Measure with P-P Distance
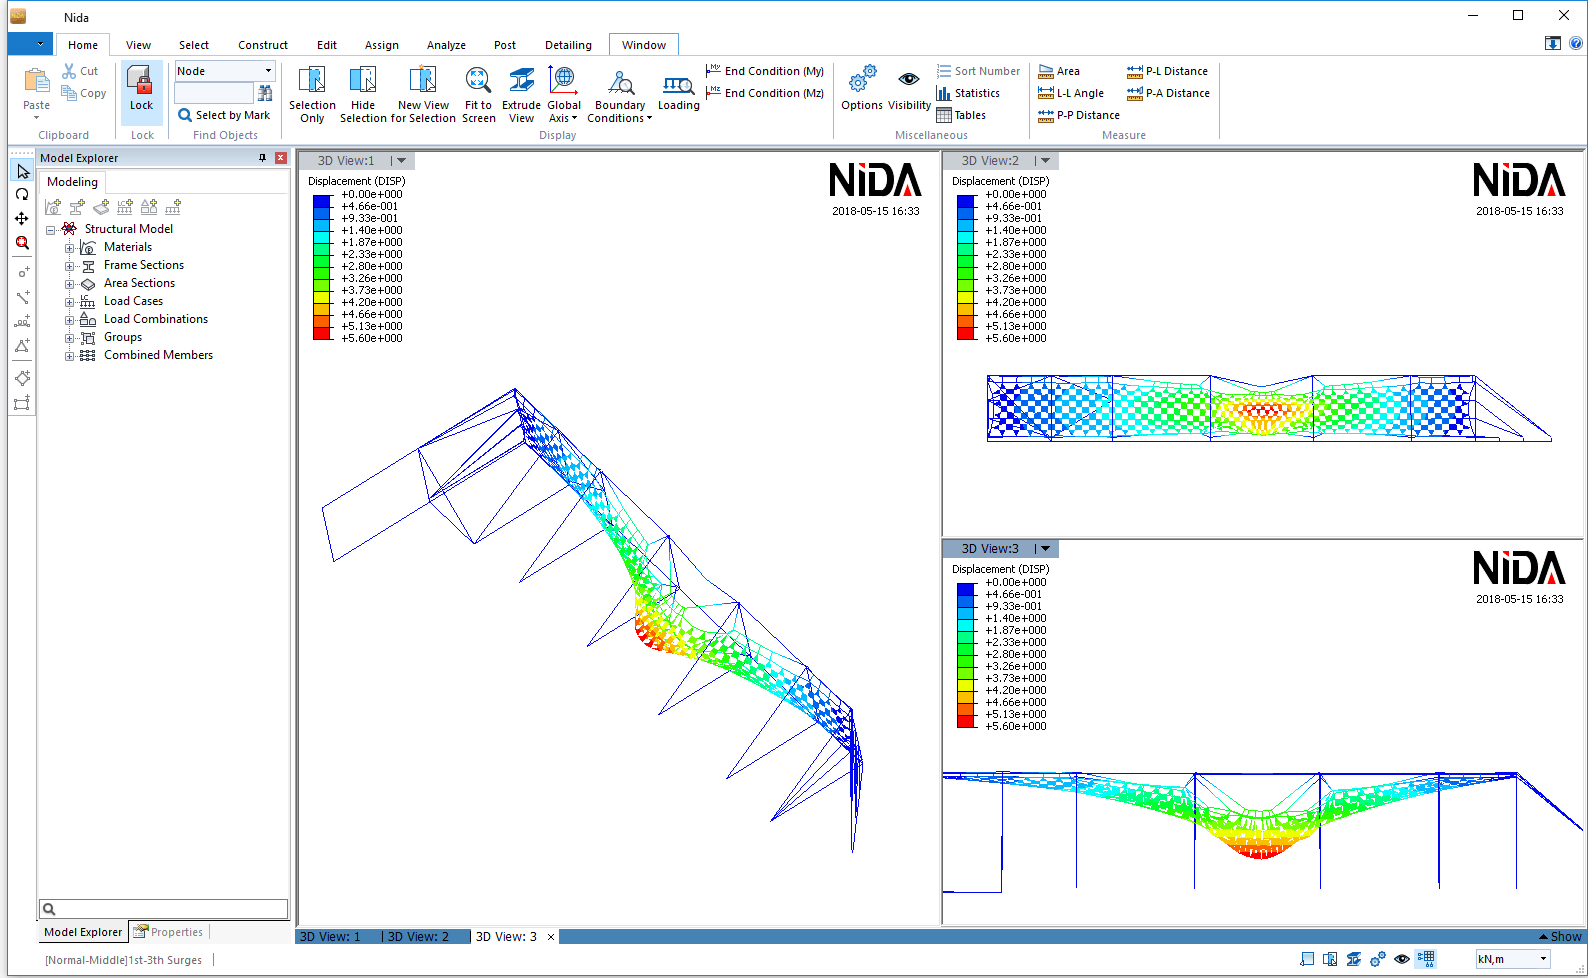Viewport: 1588px width, 978px height. coord(1079,115)
